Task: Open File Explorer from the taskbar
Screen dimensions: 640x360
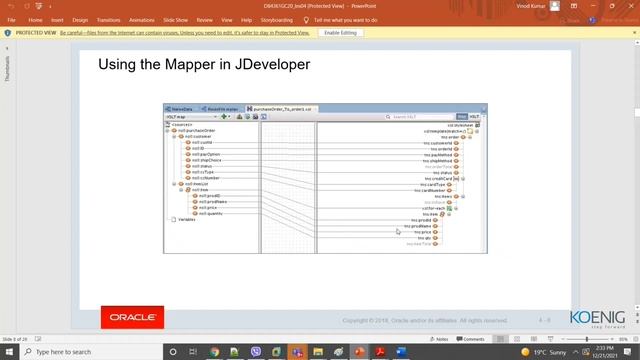Action: (x=318, y=352)
